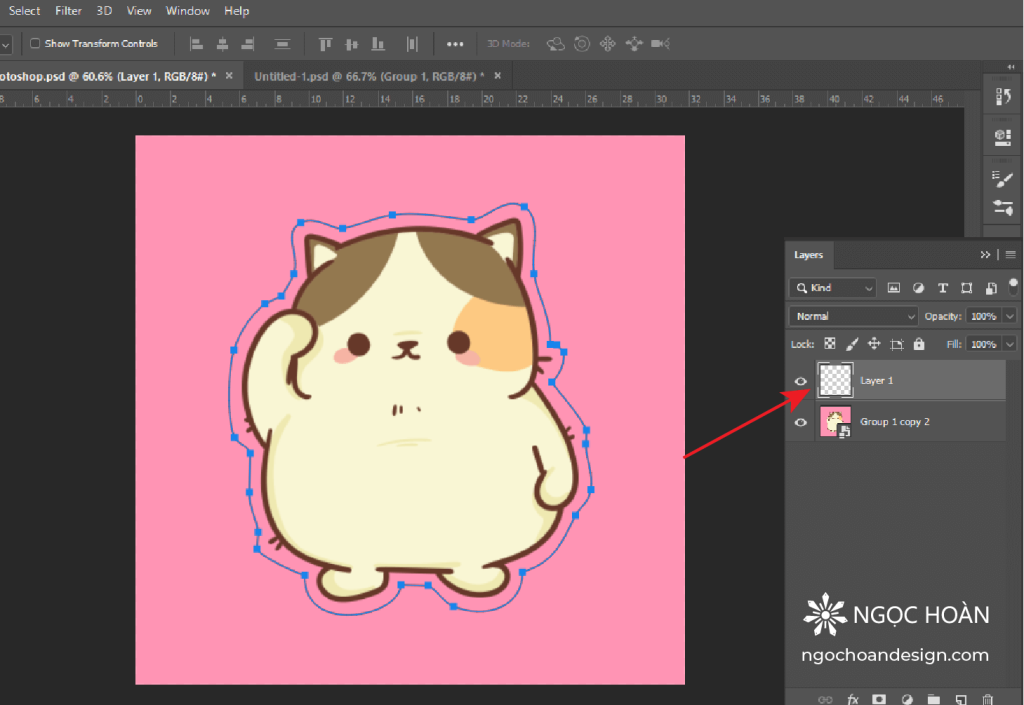
Task: Click the create new group folder icon
Action: [x=933, y=700]
